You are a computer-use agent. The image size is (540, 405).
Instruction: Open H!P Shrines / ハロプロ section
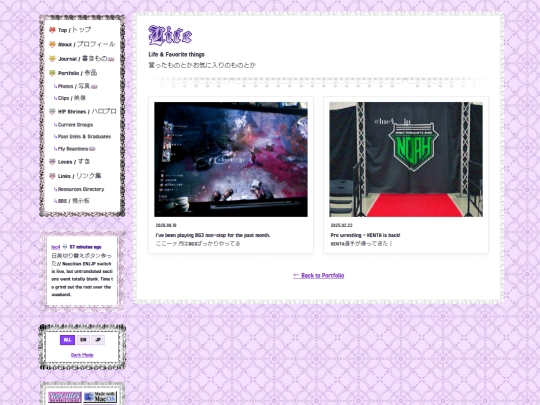click(87, 112)
